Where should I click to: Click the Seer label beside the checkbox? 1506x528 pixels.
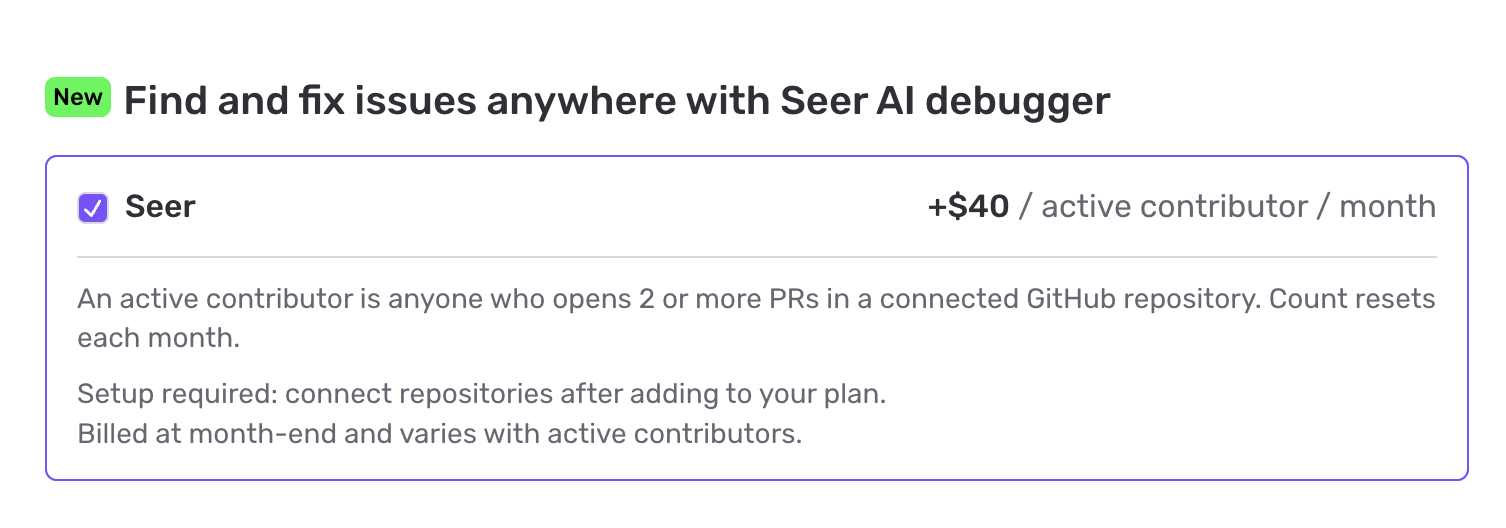point(160,207)
